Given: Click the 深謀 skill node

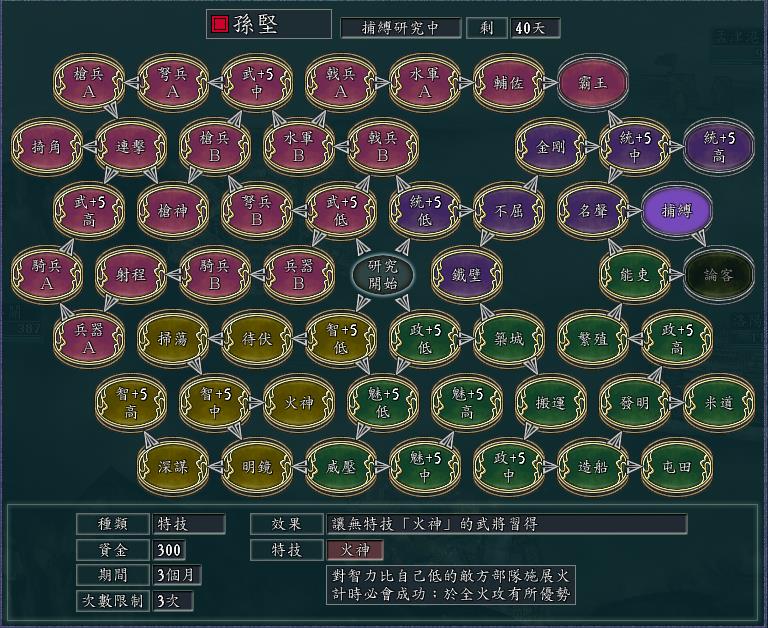Looking at the screenshot, I should click(x=173, y=466).
